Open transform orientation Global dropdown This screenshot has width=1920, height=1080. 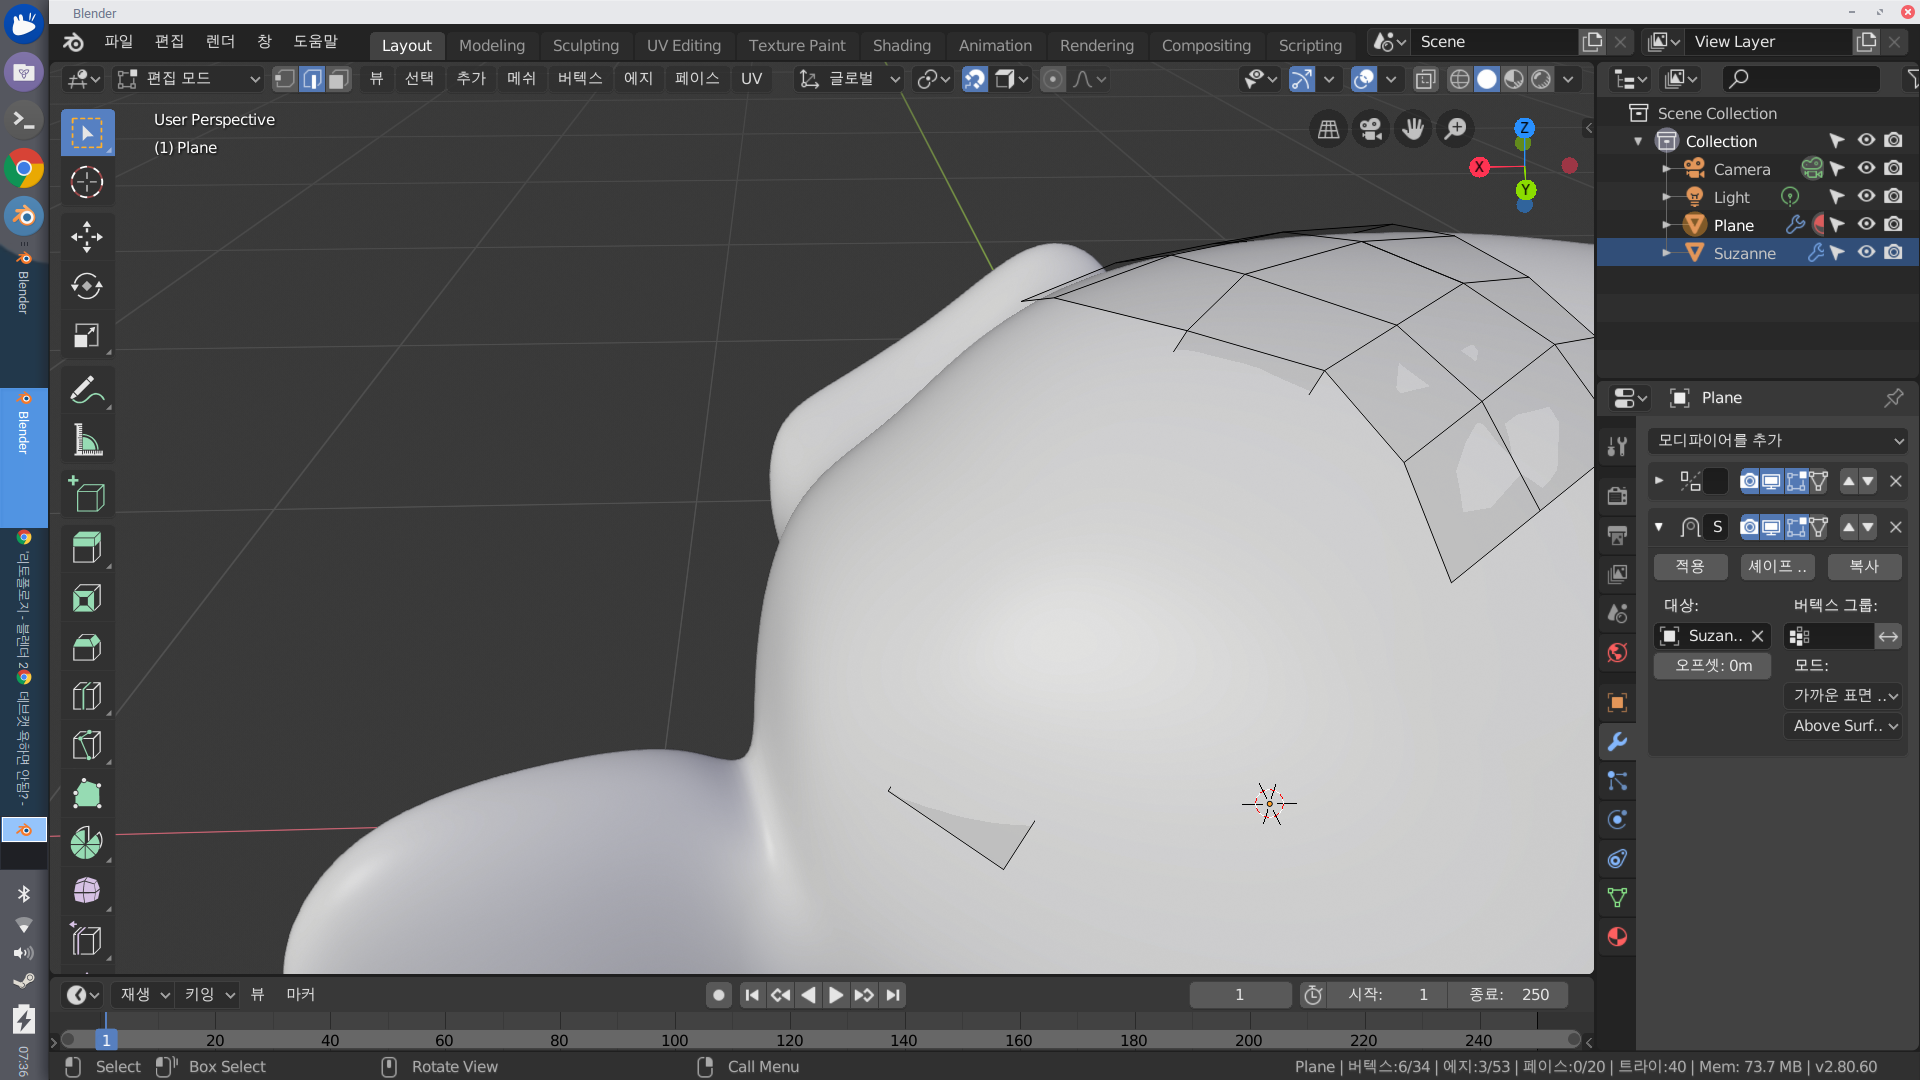850,79
